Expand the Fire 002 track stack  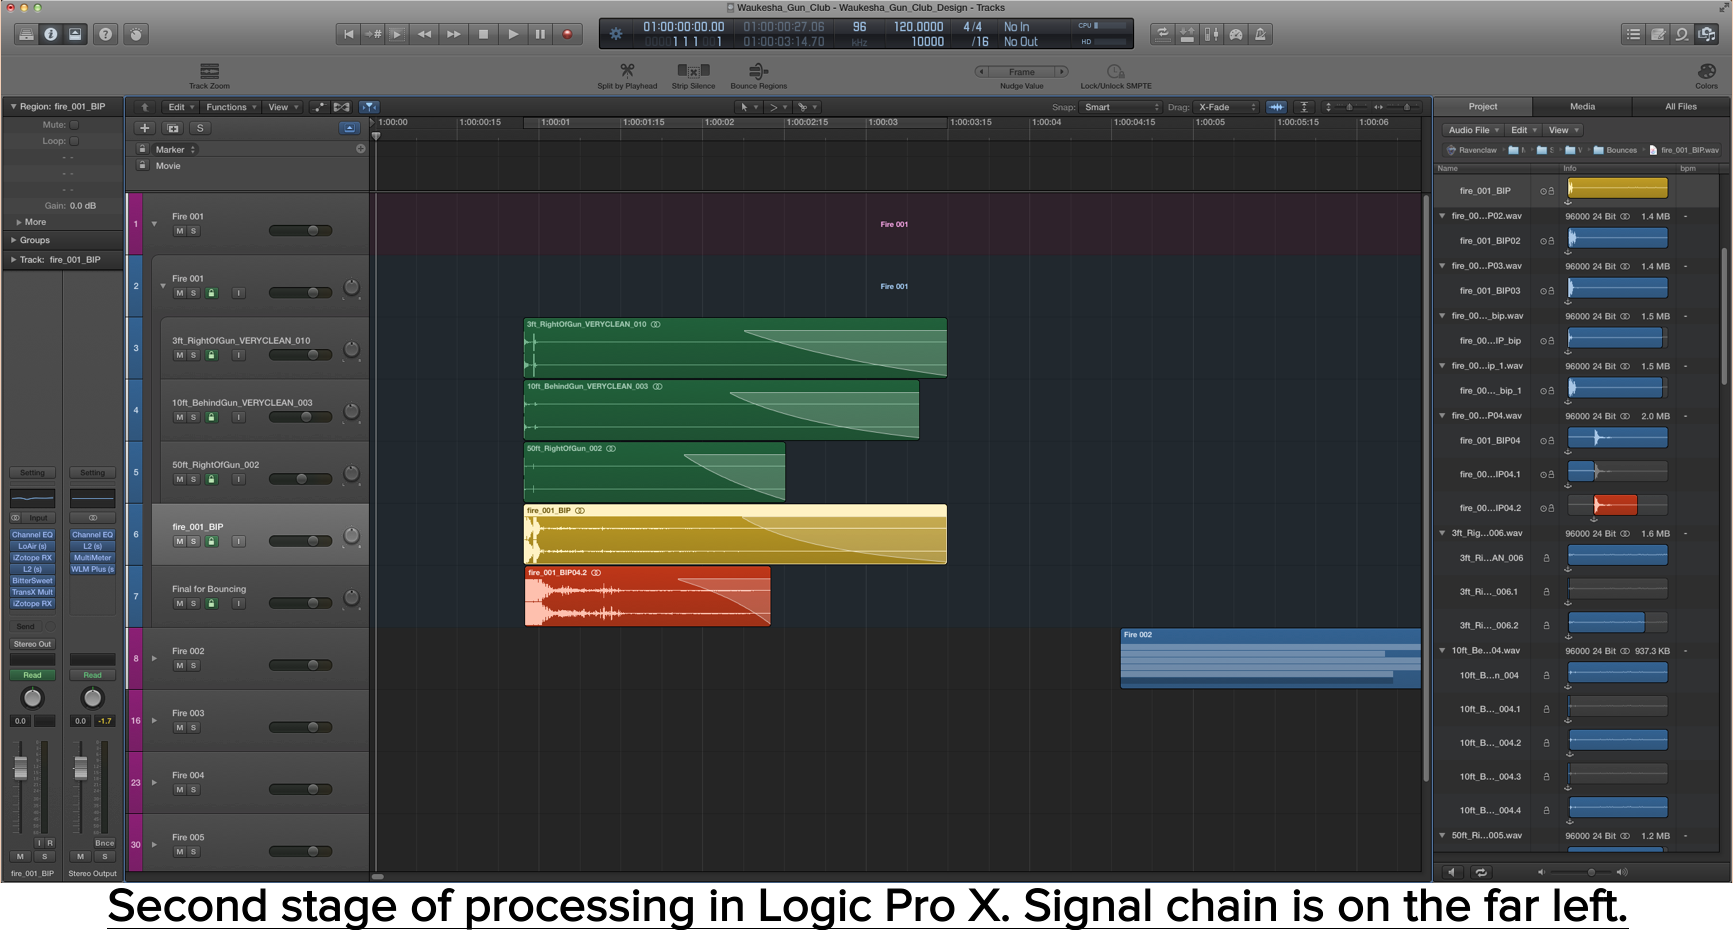pos(154,658)
